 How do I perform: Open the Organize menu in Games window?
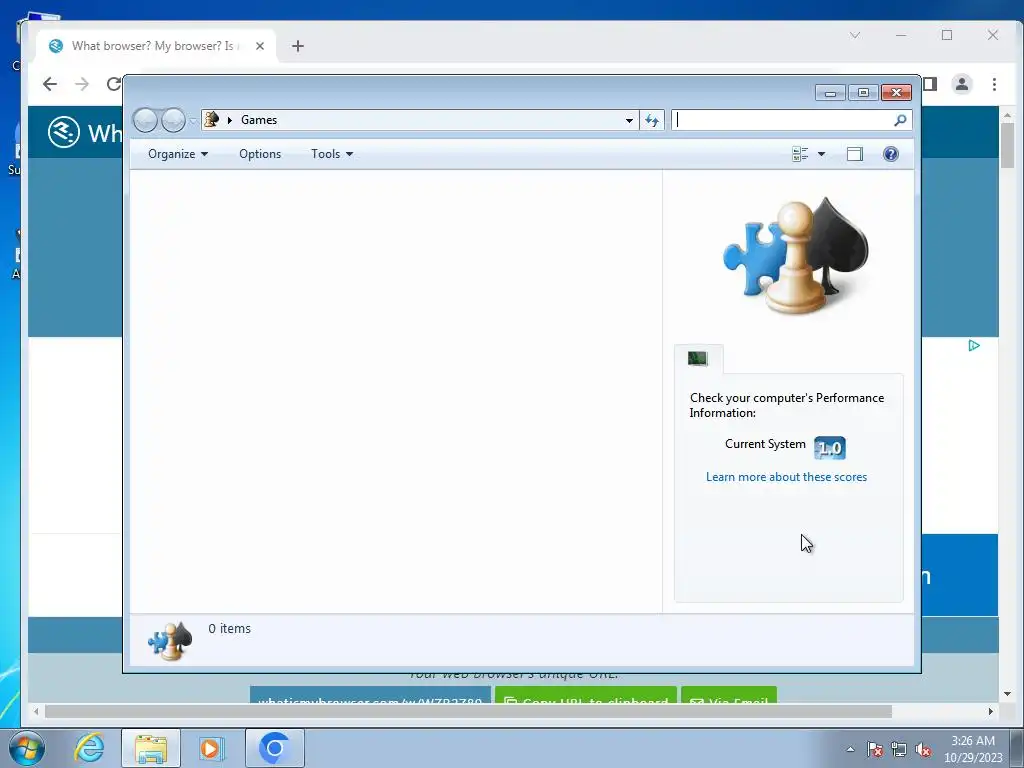coord(178,154)
